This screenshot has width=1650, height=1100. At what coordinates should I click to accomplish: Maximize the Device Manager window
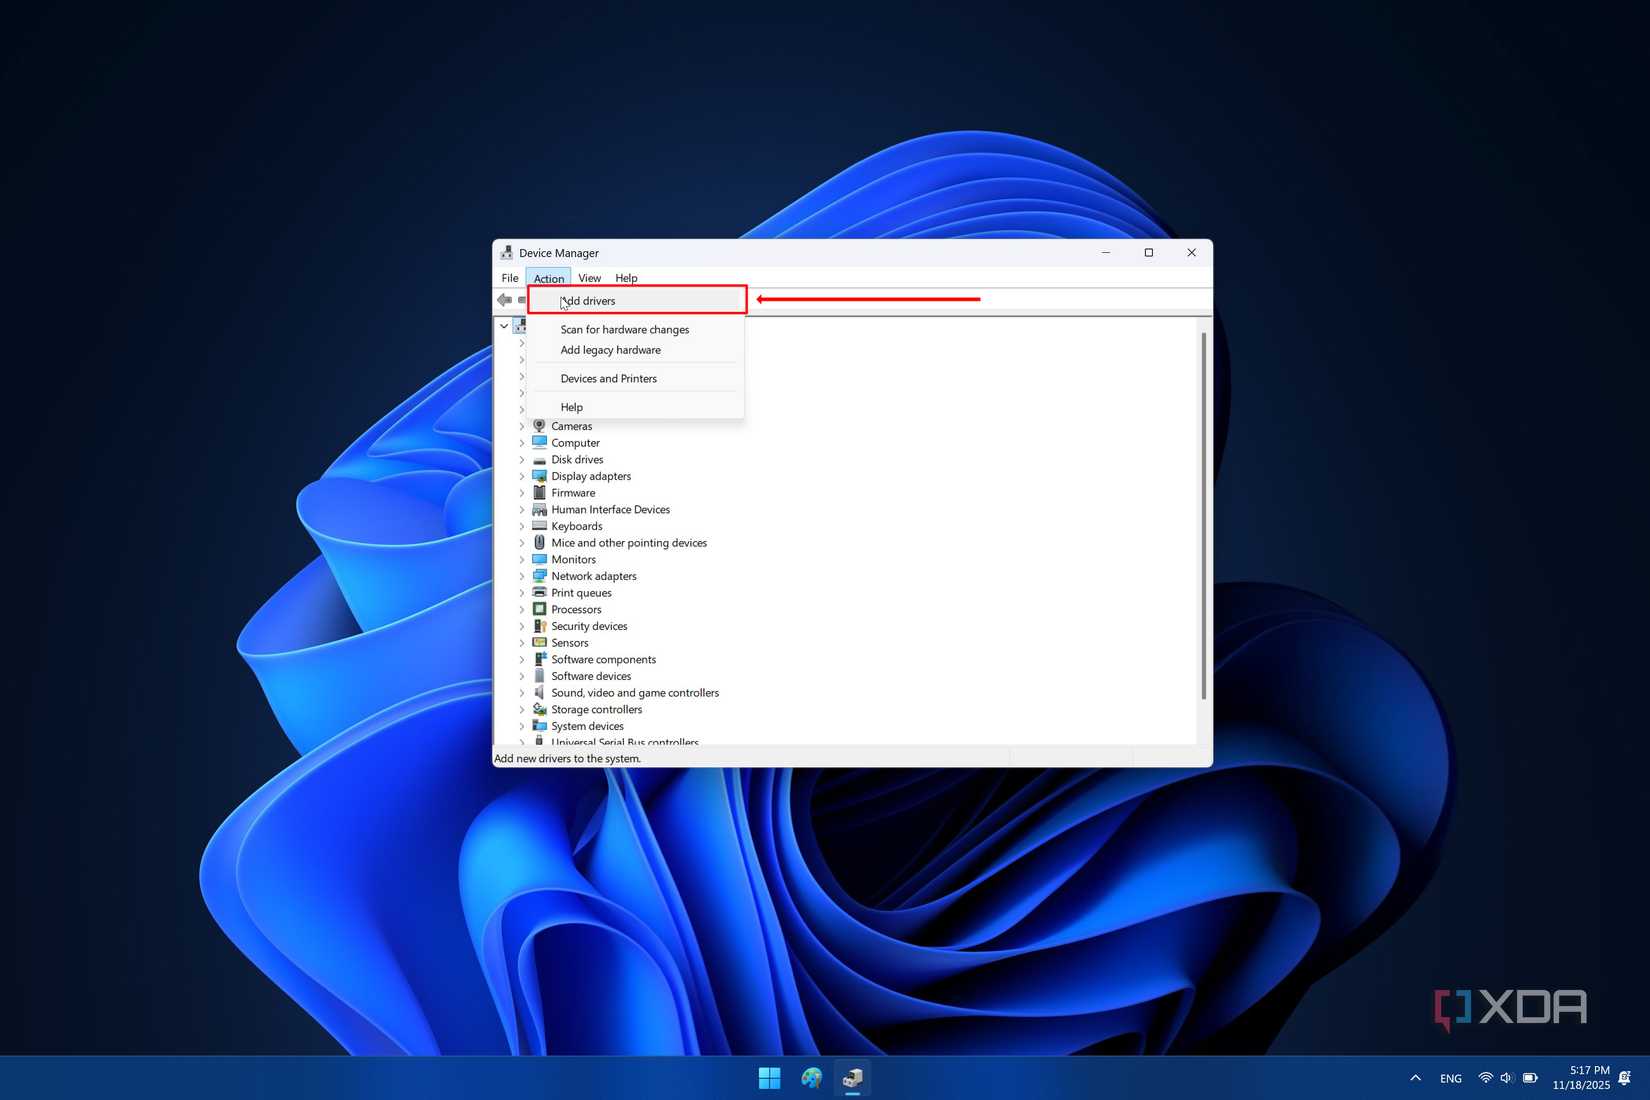point(1149,253)
